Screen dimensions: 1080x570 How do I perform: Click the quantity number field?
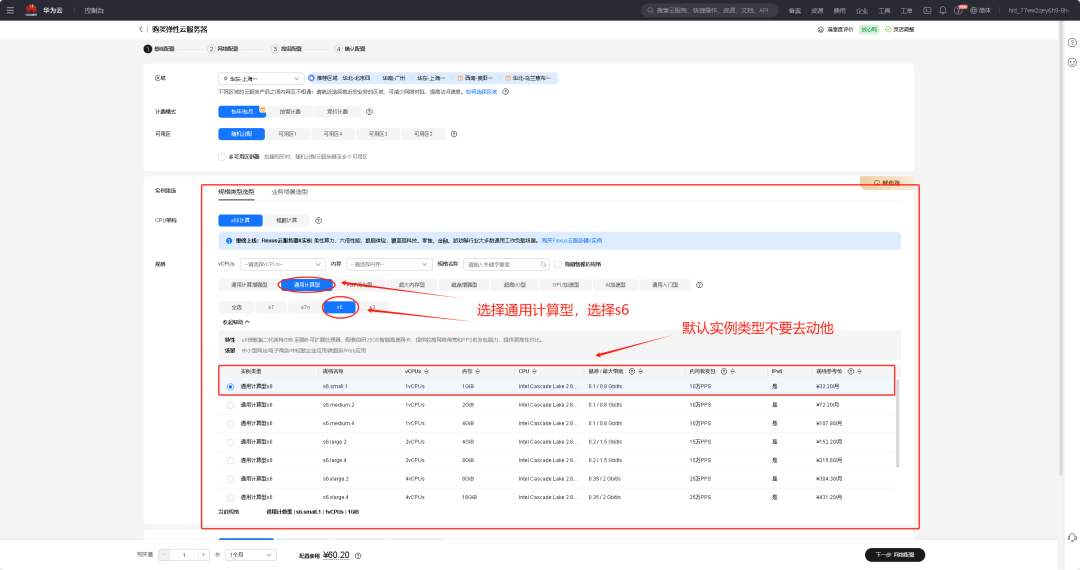point(184,555)
